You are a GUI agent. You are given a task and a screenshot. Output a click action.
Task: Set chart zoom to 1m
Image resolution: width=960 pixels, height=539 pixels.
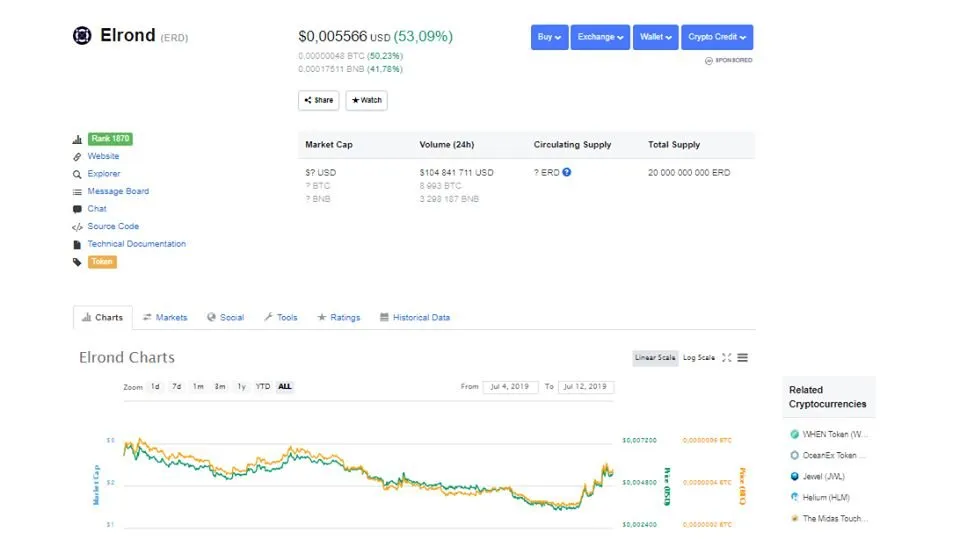(x=198, y=386)
